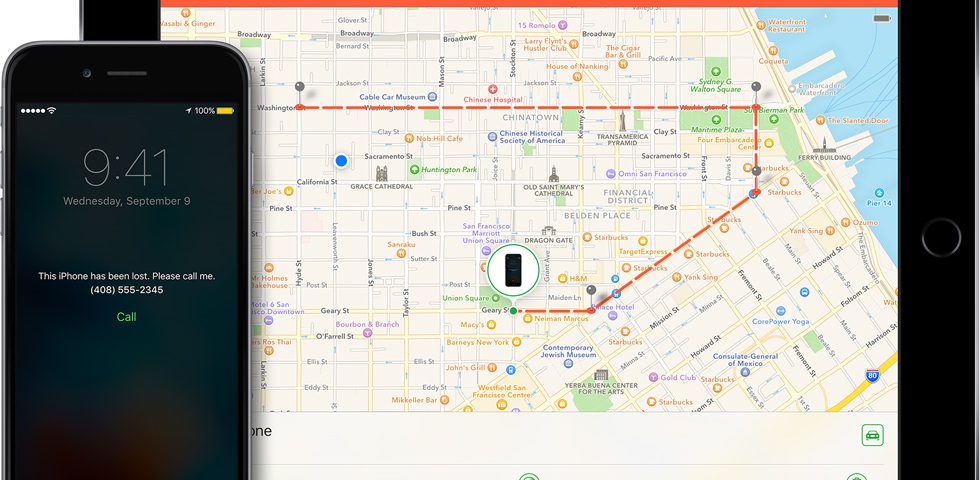Click the green dot on Geary St
This screenshot has height=480, width=980.
513,311
